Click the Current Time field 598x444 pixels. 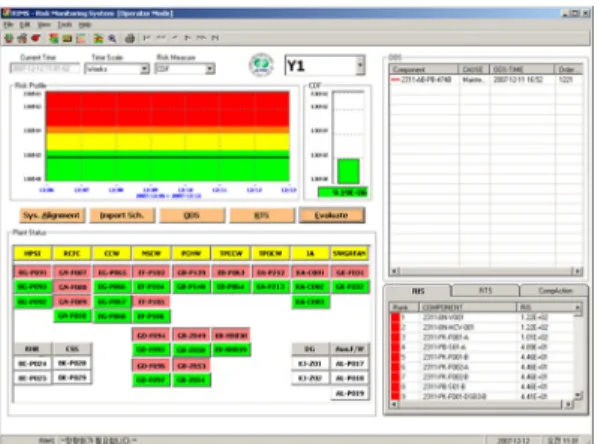click(45, 69)
